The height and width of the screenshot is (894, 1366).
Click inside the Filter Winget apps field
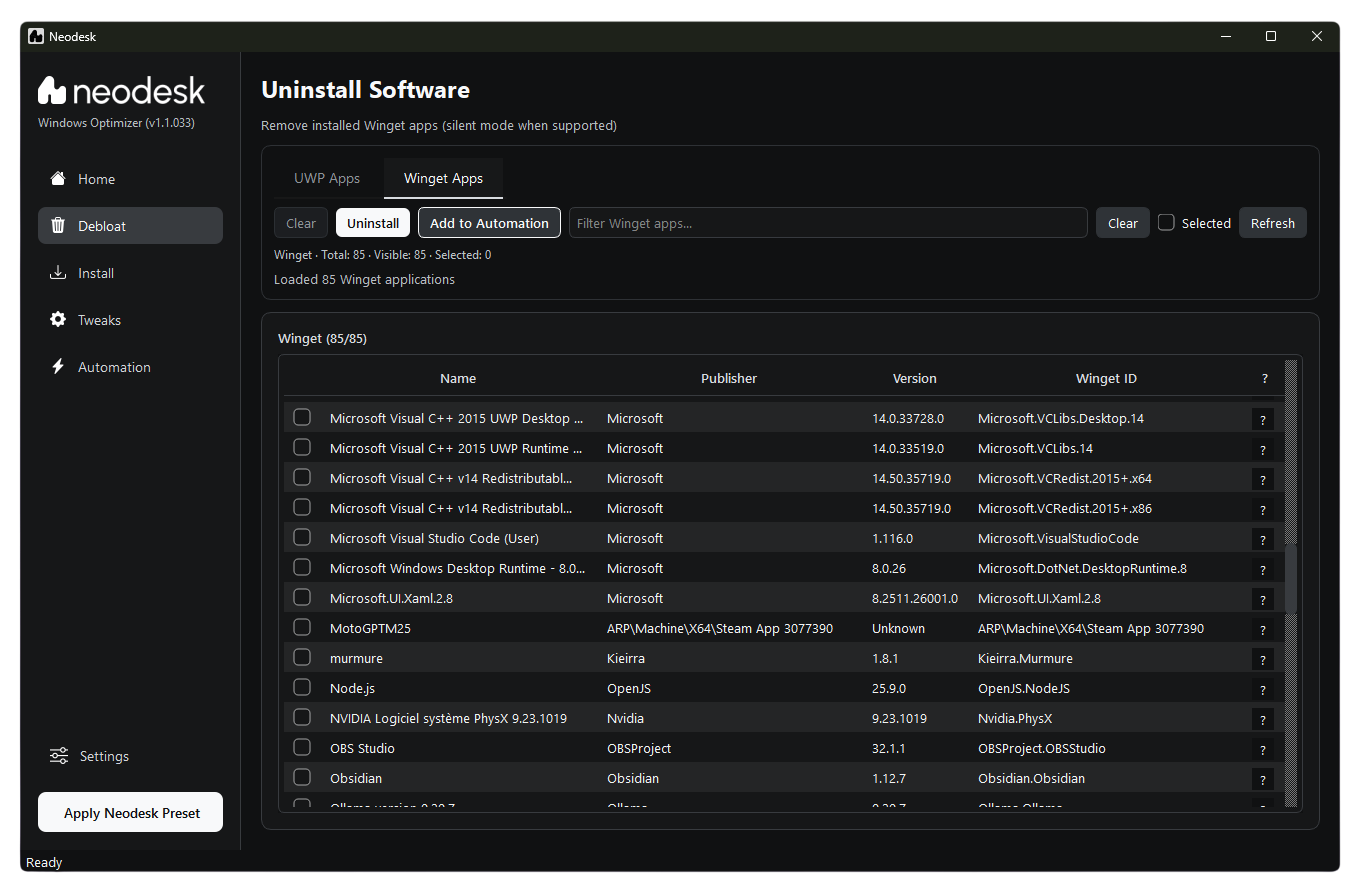click(828, 222)
